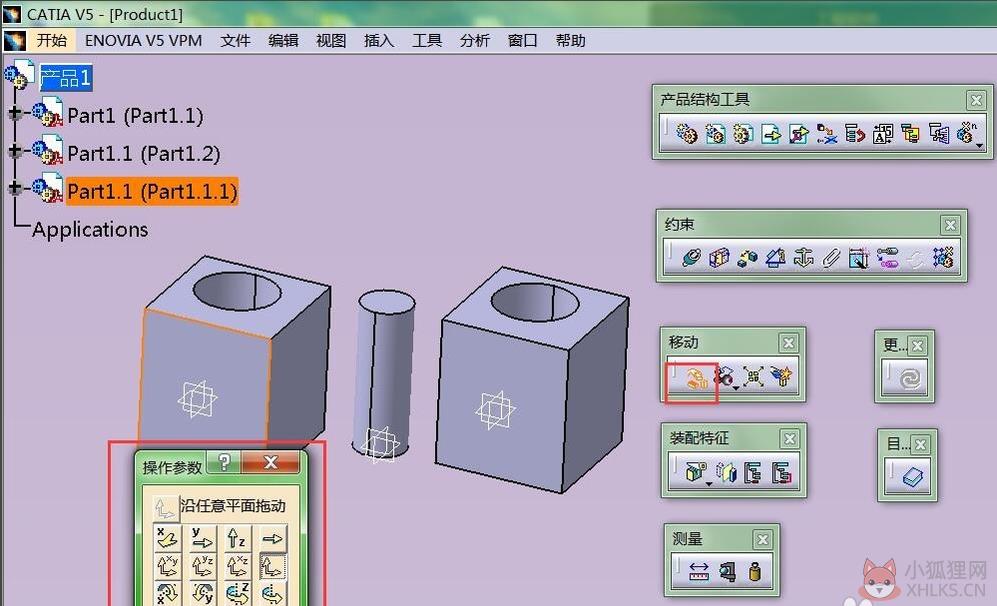Click Stop Manipulate on Clash icon
Viewport: 997px width, 606px height.
(781, 377)
